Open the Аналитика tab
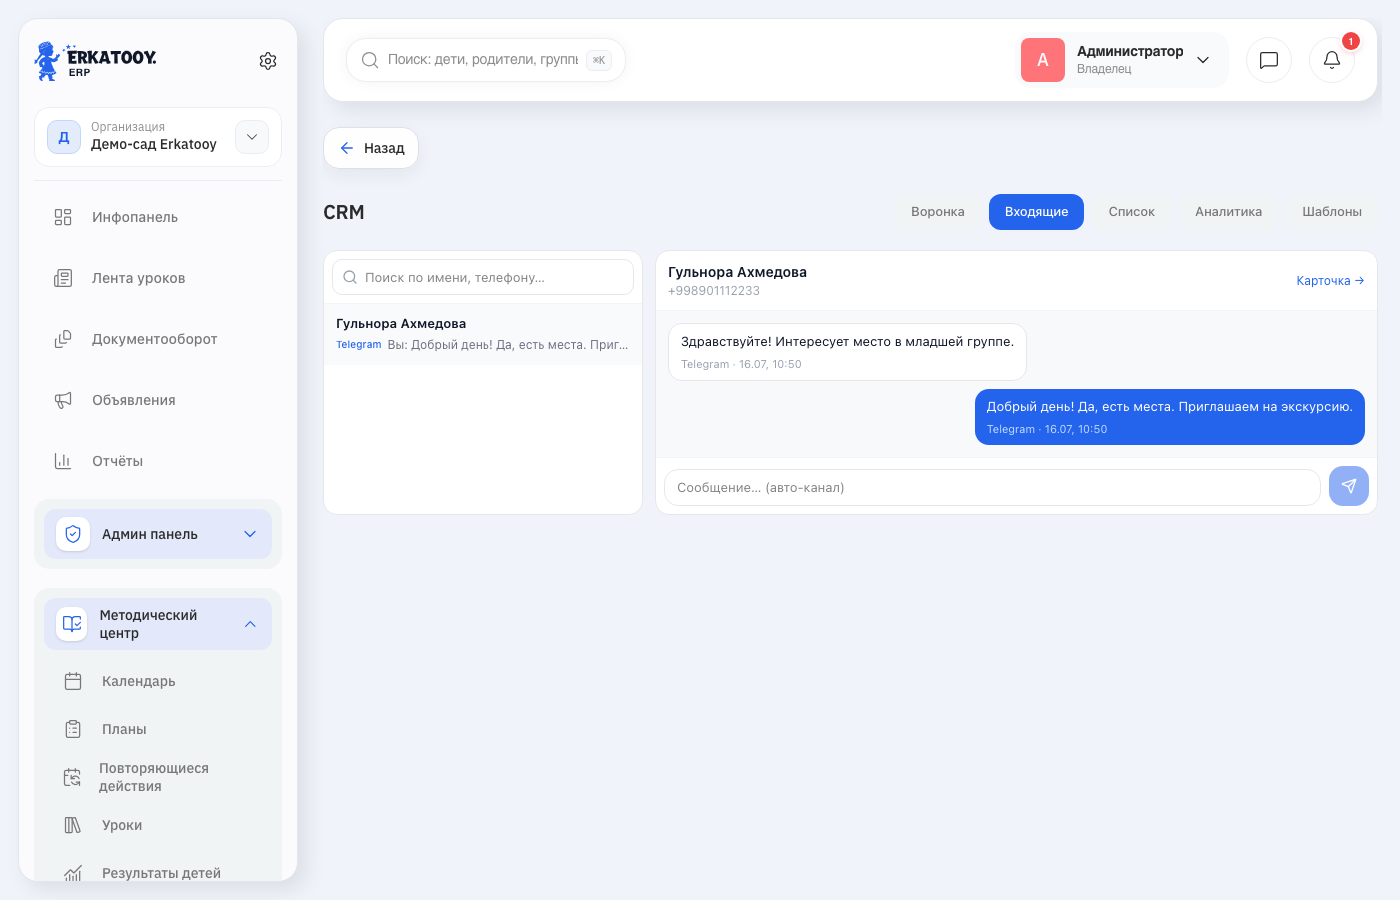This screenshot has width=1400, height=900. tap(1228, 212)
